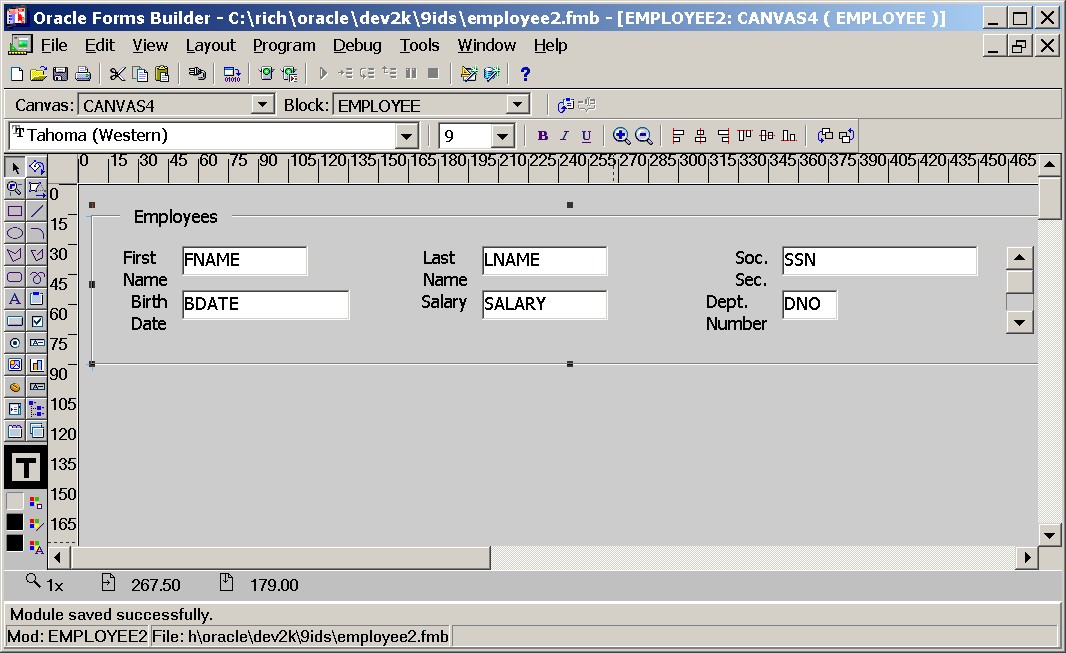Screen dimensions: 1066x653
Task: Select the Image item tool
Action: tap(14, 365)
